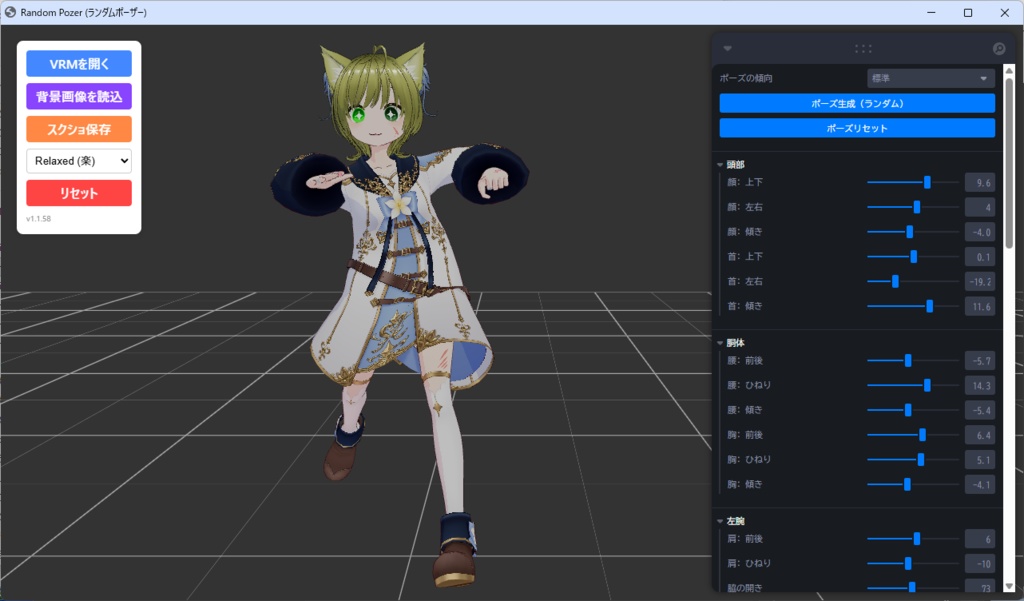Adjust the 顔: 上下 slider handle
Screen dimensions: 1024x601
[x=926, y=182]
